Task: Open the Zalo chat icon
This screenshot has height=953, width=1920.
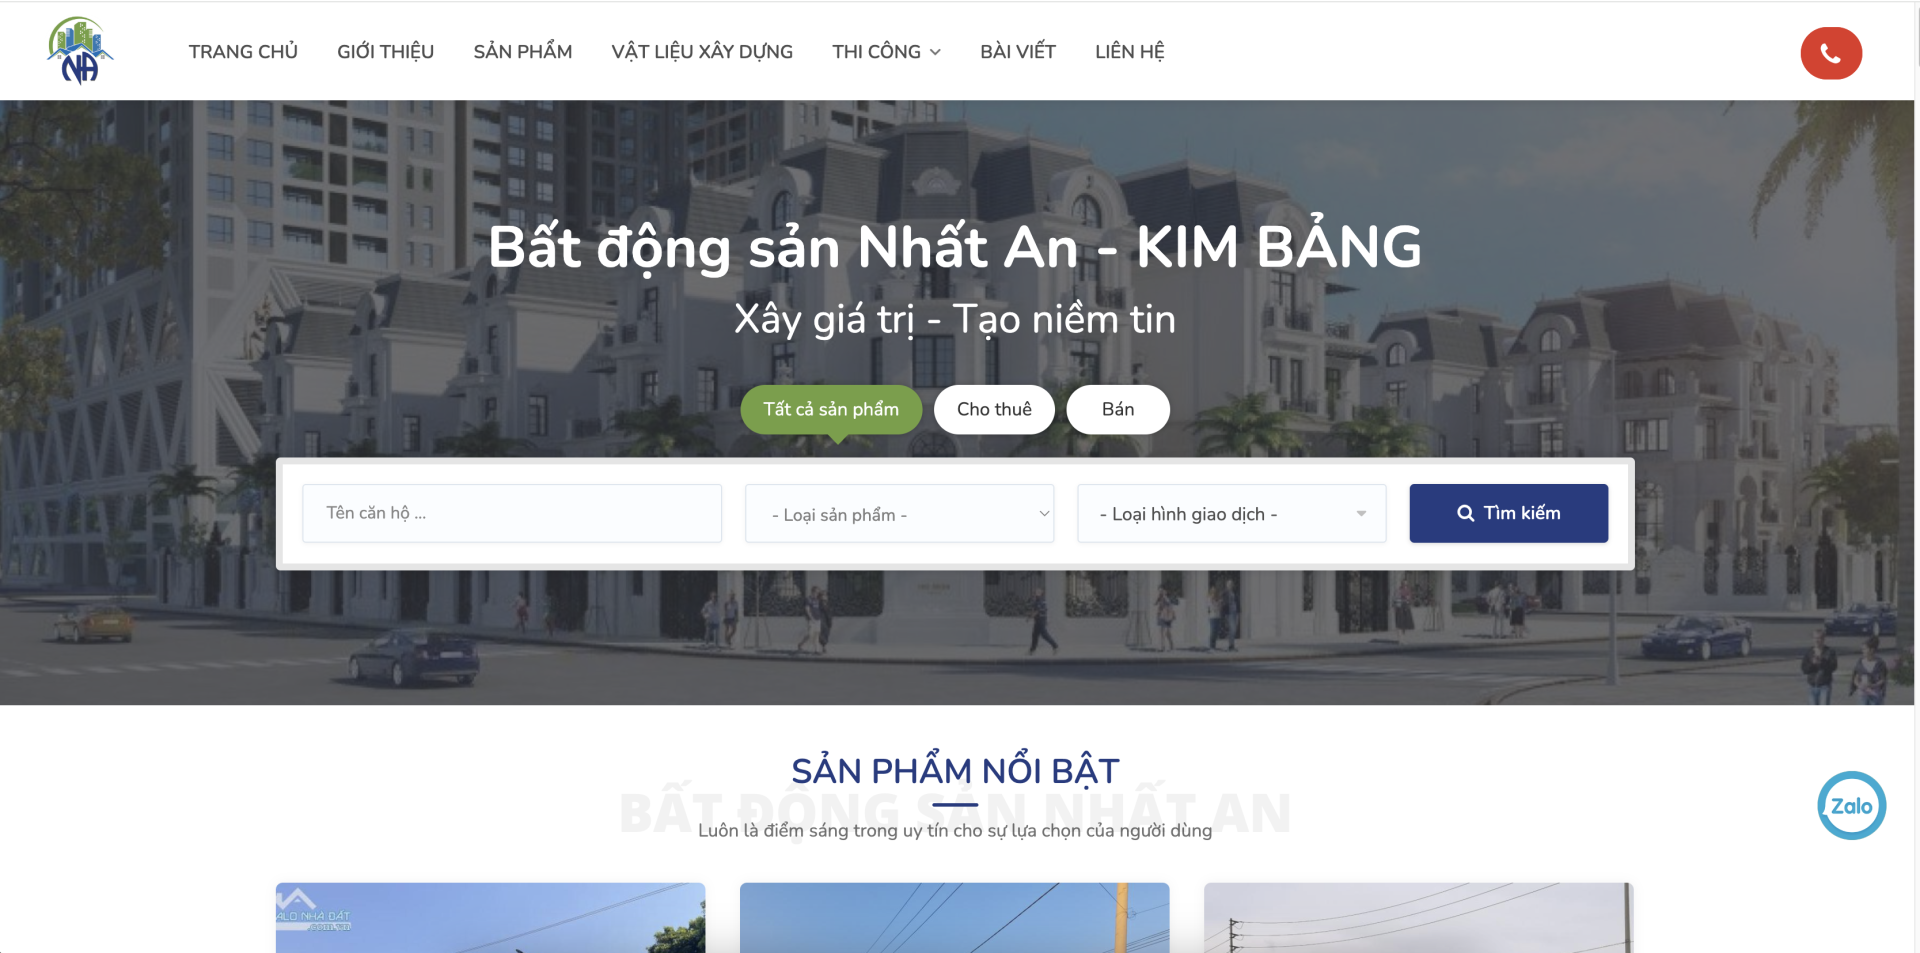Action: (x=1851, y=805)
